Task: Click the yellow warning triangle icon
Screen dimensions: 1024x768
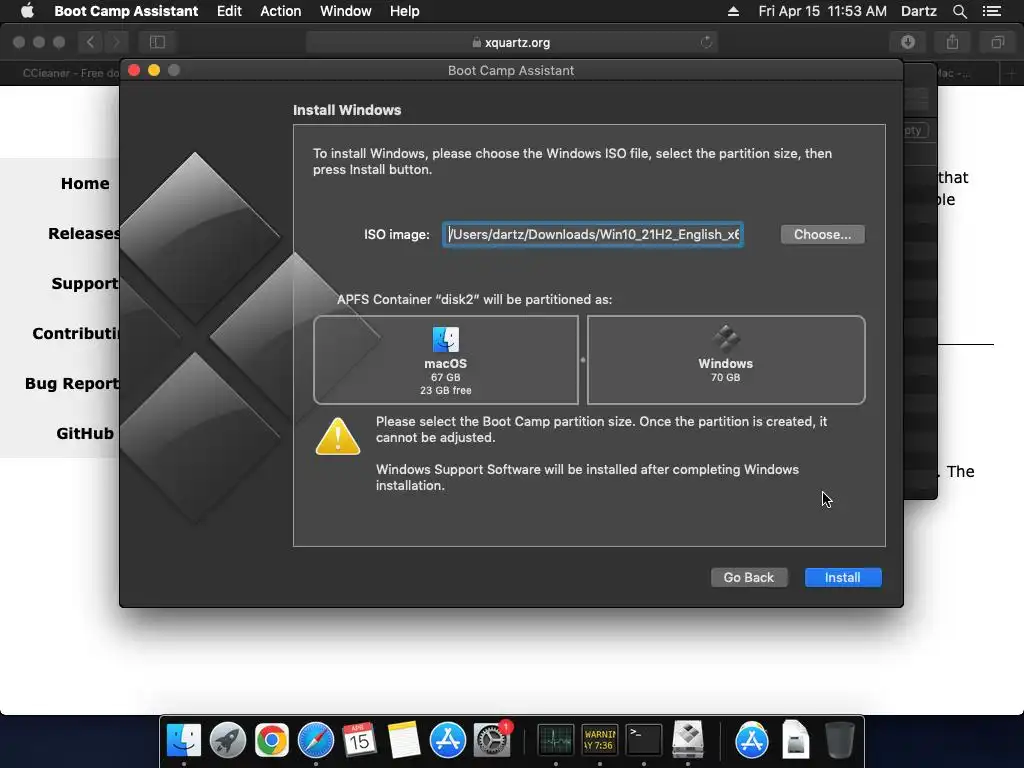Action: point(338,436)
